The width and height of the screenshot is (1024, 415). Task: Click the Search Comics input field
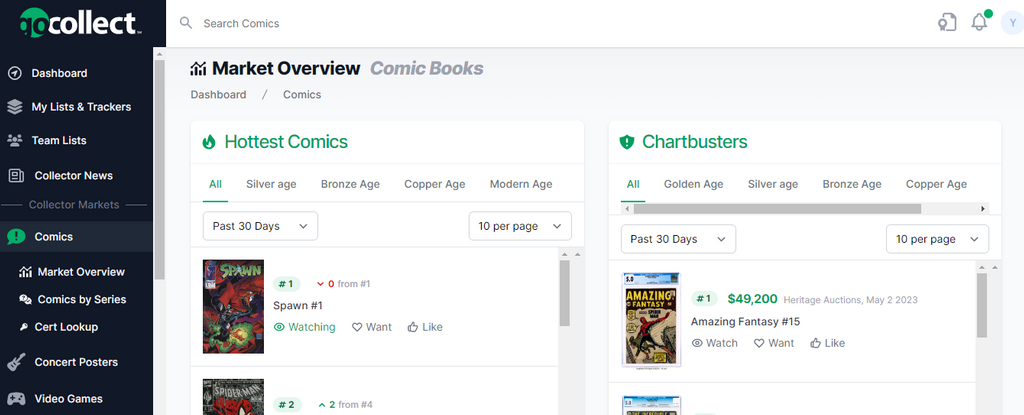click(x=562, y=24)
